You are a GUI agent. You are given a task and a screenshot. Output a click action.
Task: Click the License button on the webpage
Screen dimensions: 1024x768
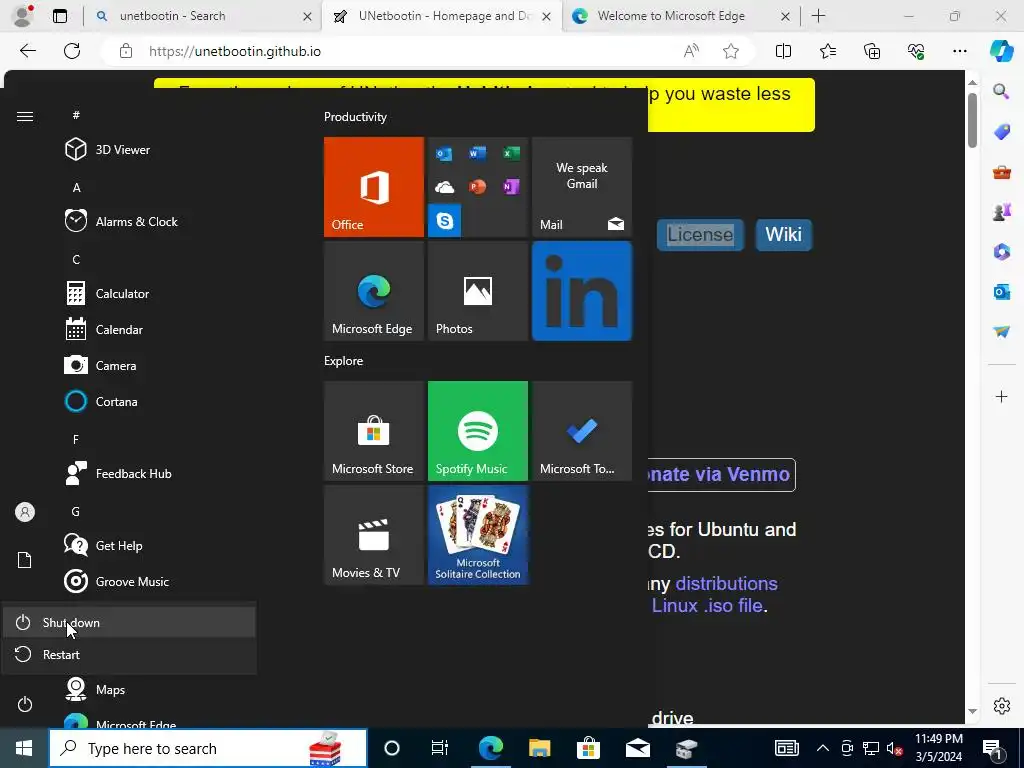tap(700, 234)
